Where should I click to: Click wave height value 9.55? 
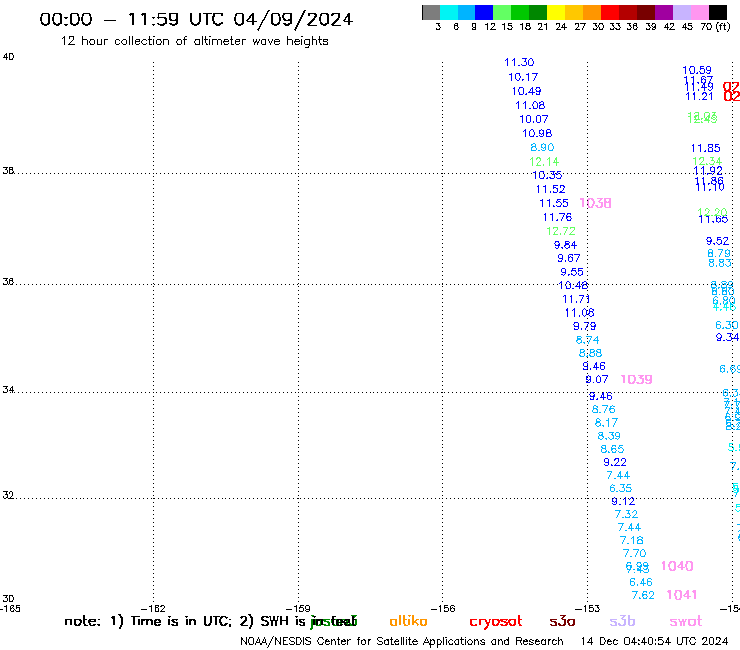click(x=572, y=272)
